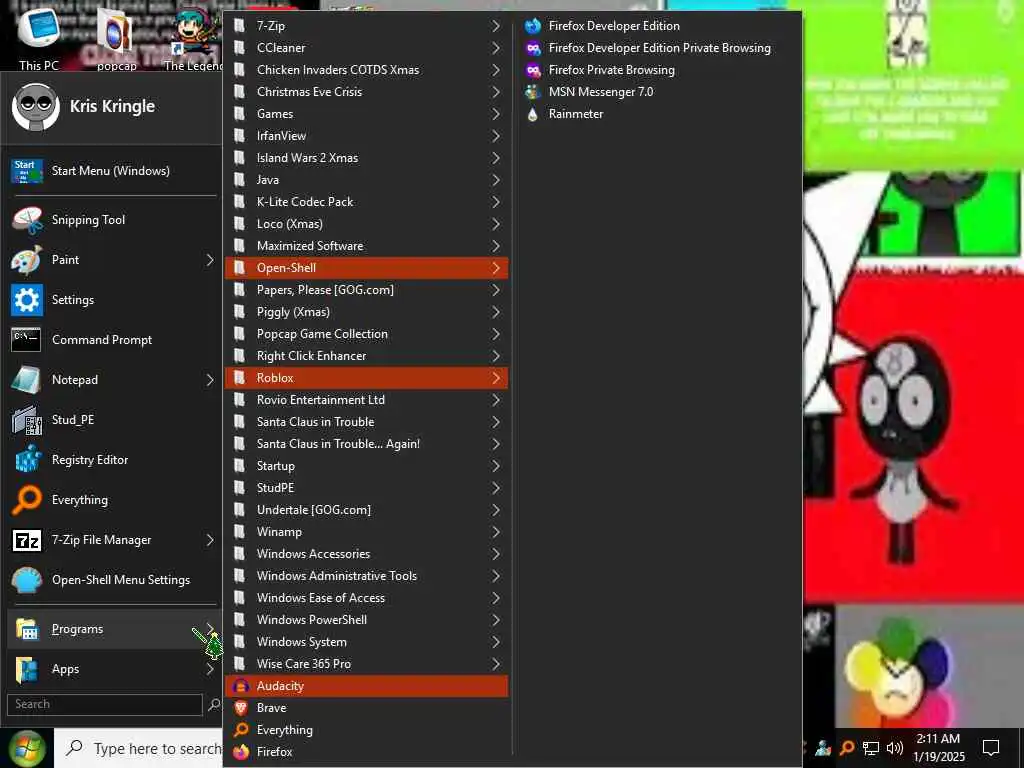Launch Firefox Developer Edition Private Browsing icon
Screen dimensions: 1024x768
(533, 48)
